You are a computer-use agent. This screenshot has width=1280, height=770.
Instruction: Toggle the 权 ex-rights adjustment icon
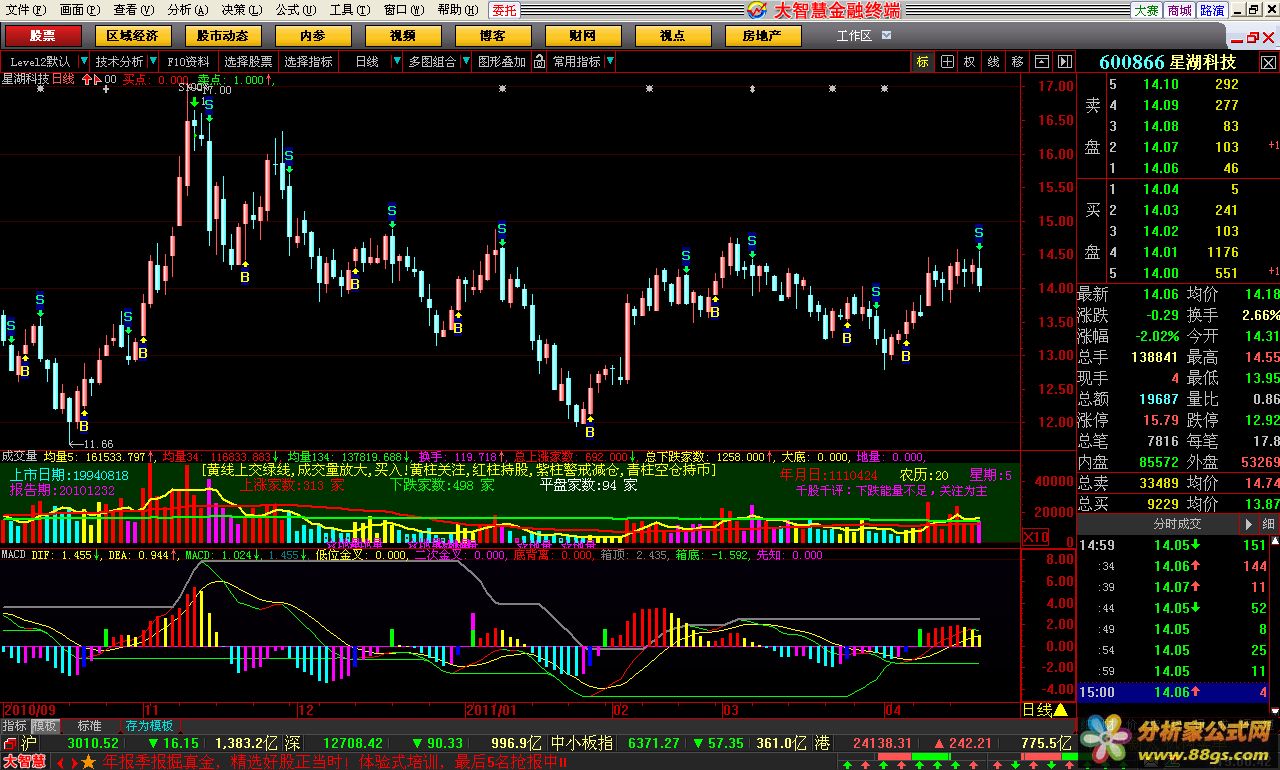click(x=970, y=61)
